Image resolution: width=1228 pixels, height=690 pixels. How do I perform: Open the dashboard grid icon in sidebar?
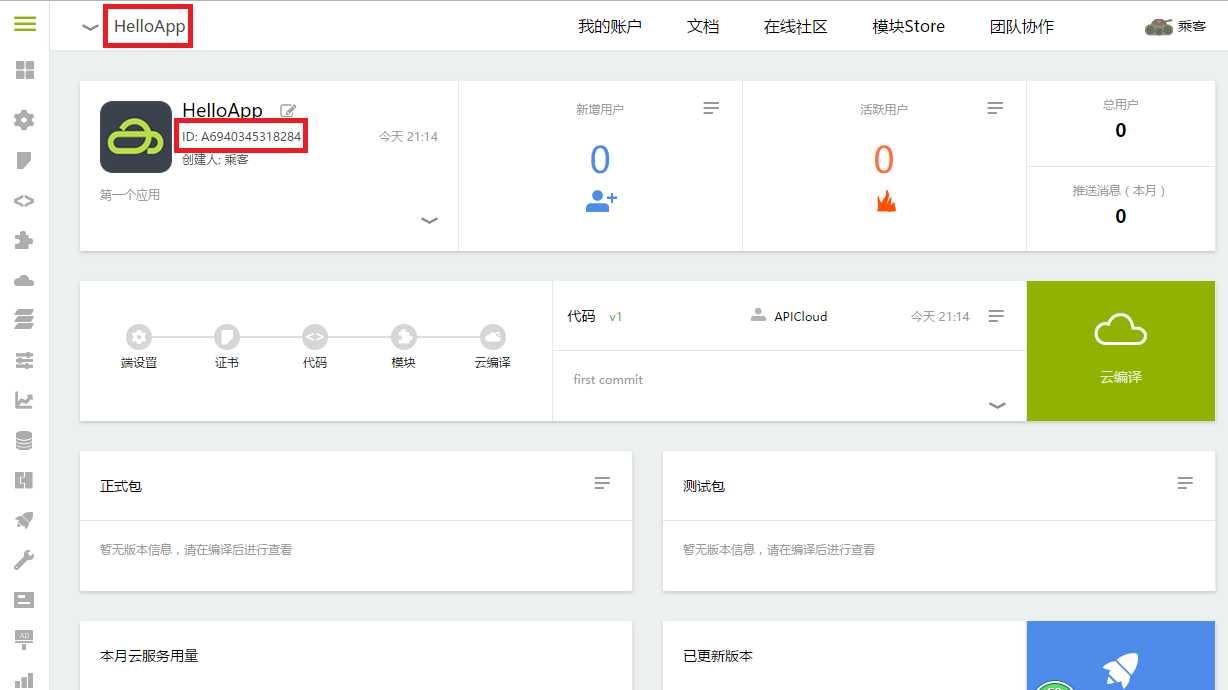25,70
